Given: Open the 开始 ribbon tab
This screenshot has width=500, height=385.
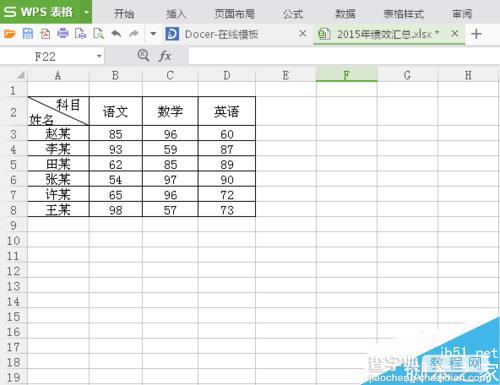Looking at the screenshot, I should click(x=124, y=14).
